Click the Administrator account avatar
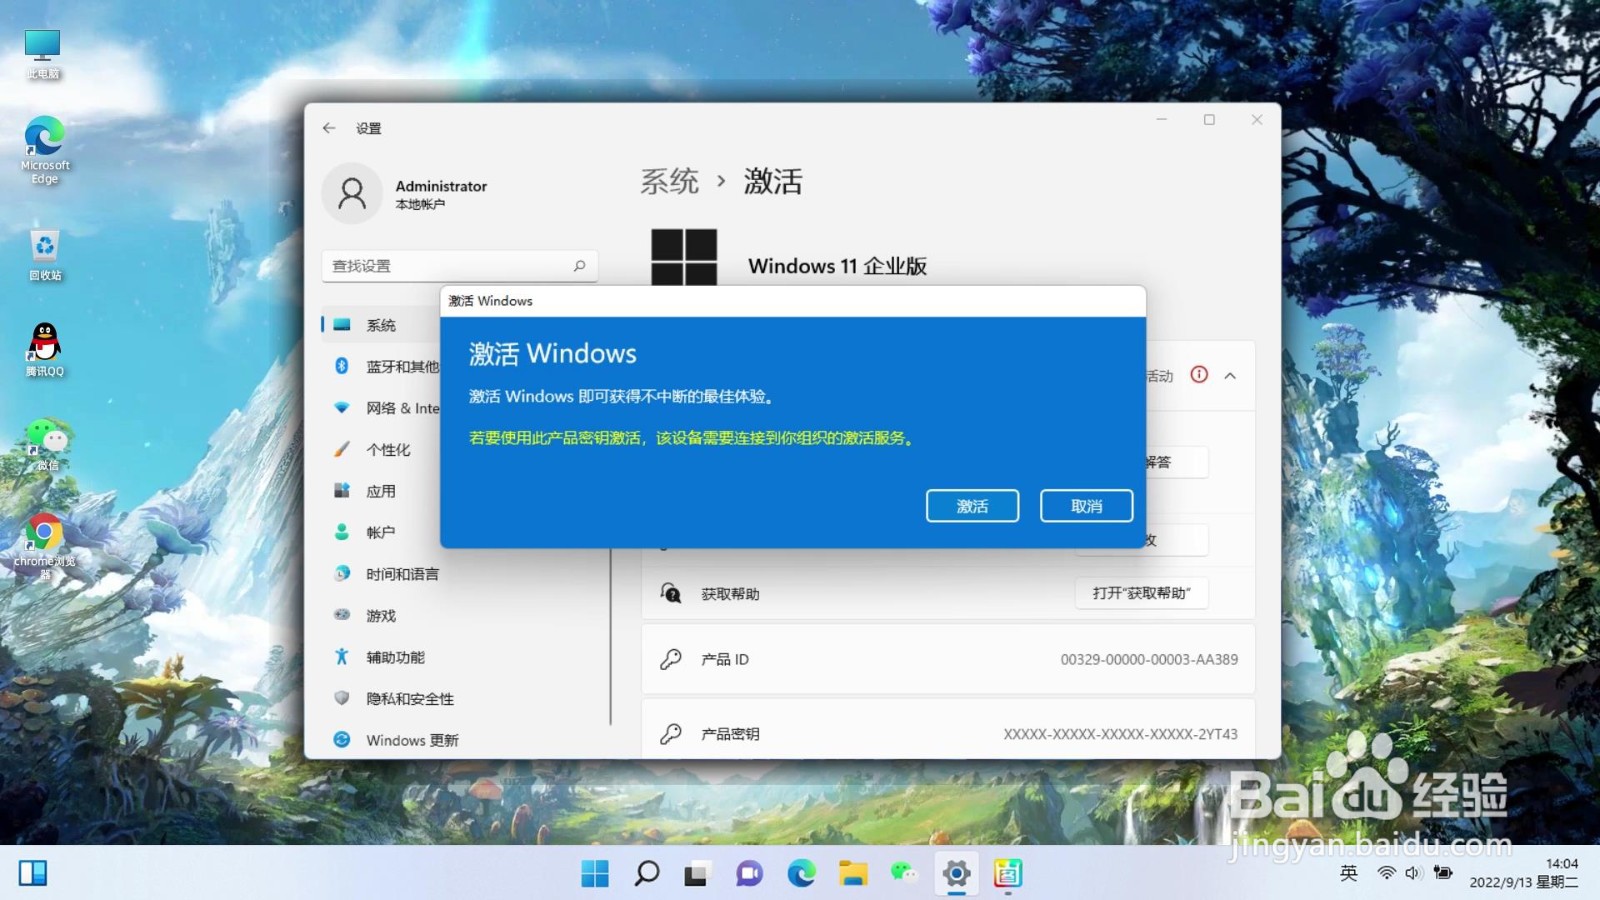The width and height of the screenshot is (1600, 900). click(x=352, y=193)
